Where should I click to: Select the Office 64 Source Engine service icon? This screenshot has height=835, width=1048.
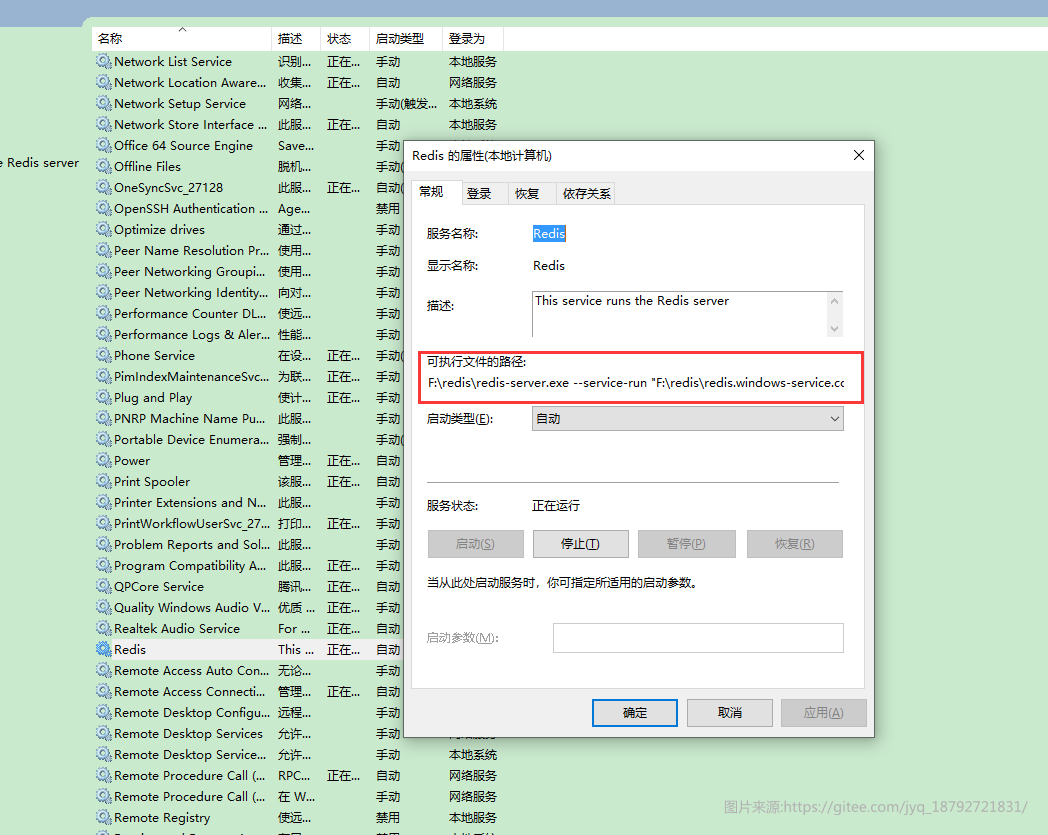pyautogui.click(x=104, y=145)
